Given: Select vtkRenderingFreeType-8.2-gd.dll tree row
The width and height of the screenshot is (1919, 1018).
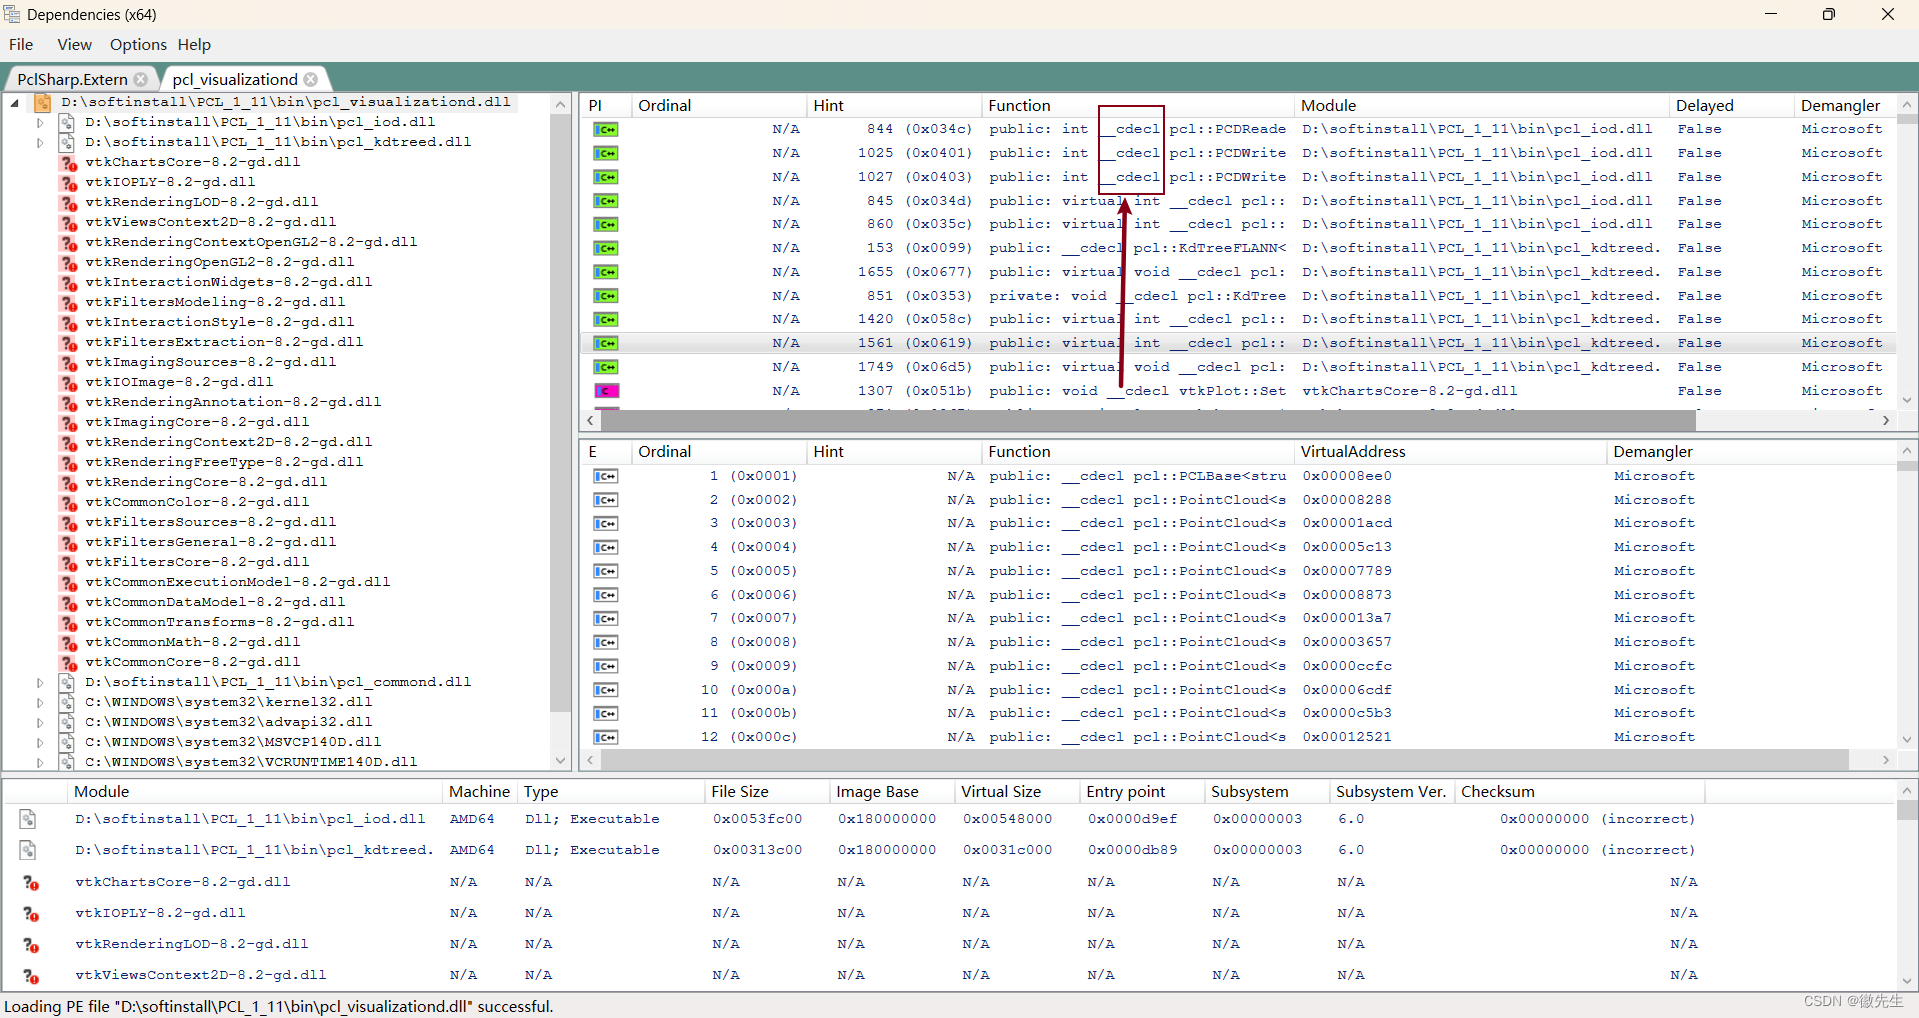Looking at the screenshot, I should click(x=224, y=462).
